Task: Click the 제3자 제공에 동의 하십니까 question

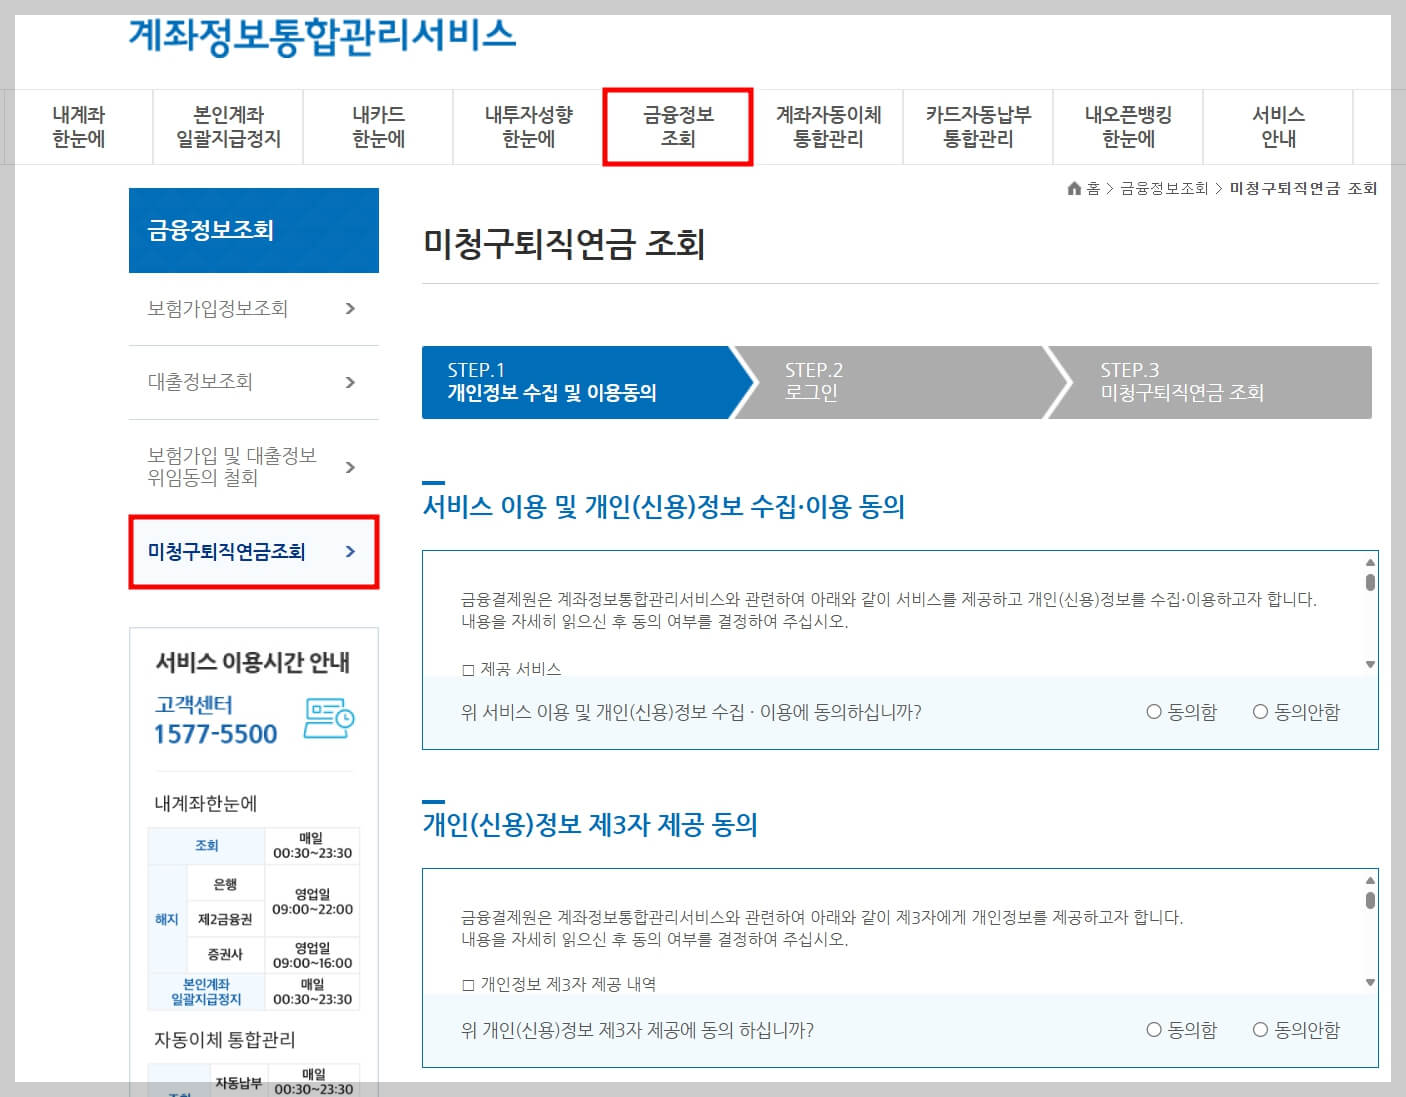Action: tap(637, 1030)
